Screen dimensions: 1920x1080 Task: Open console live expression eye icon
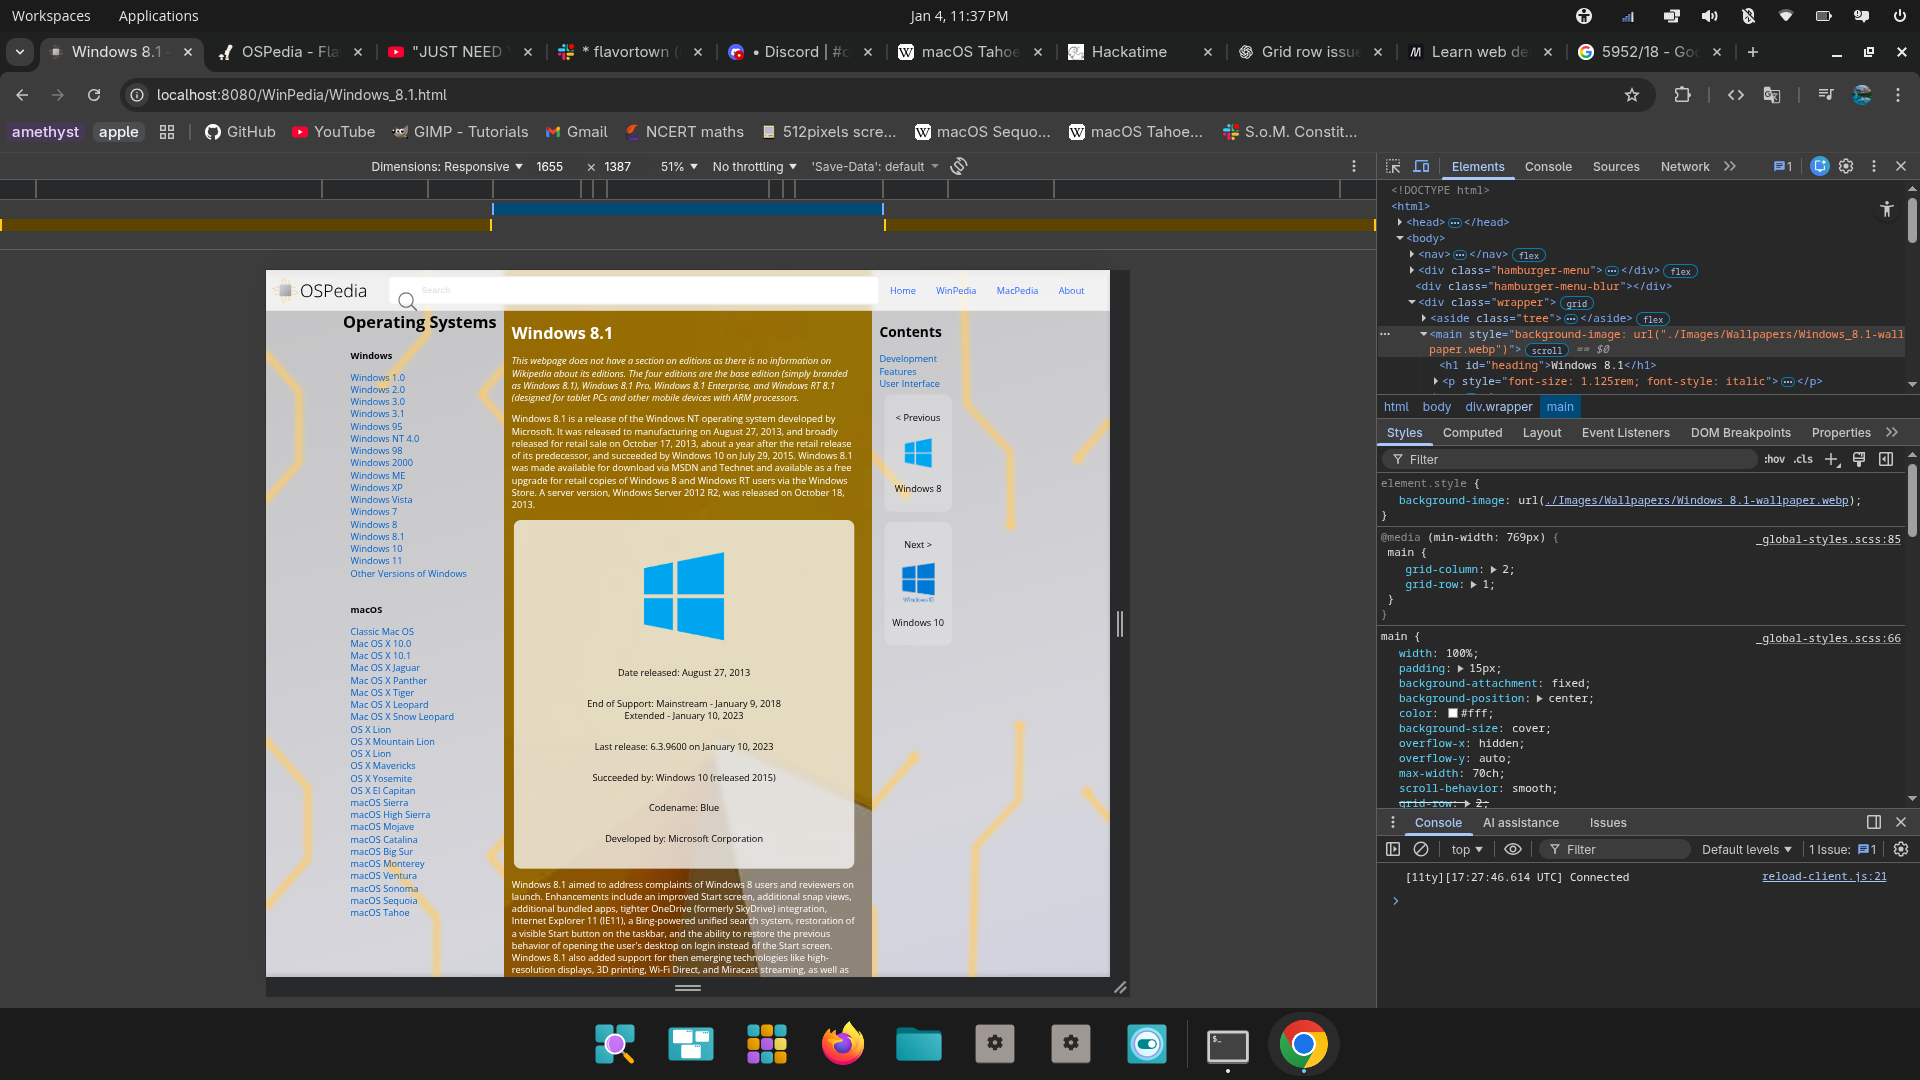(1513, 849)
